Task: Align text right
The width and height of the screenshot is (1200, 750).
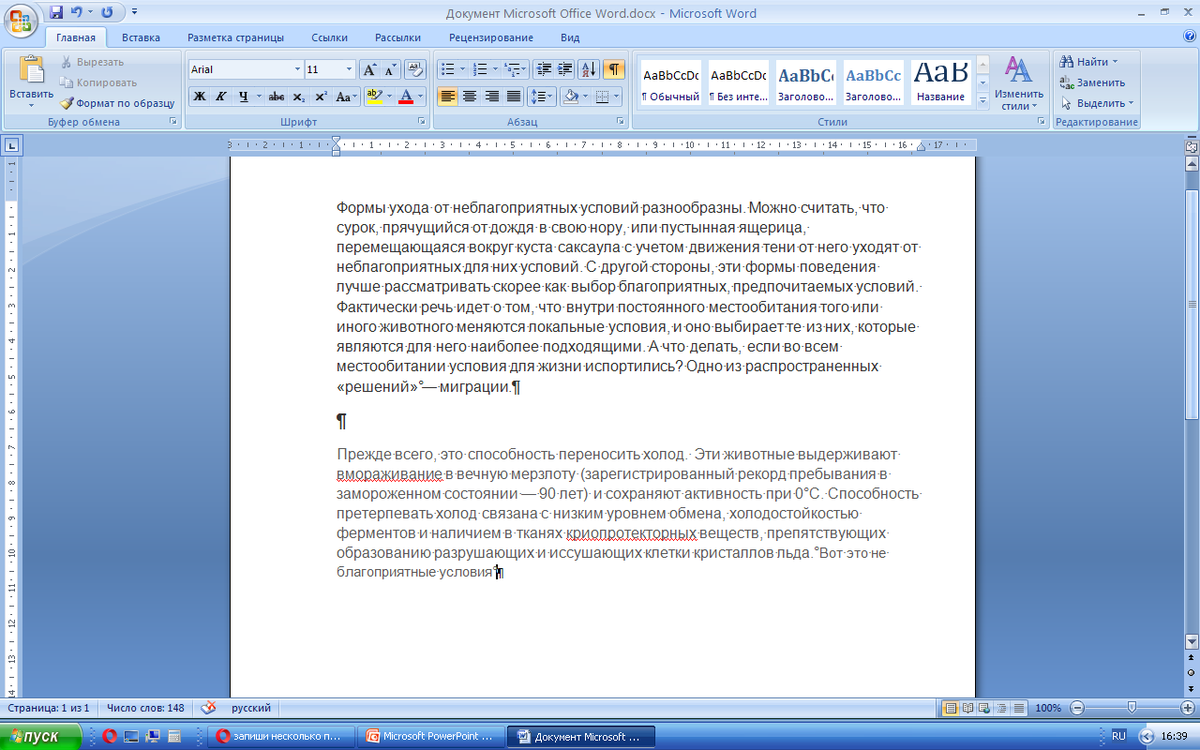Action: (492, 97)
